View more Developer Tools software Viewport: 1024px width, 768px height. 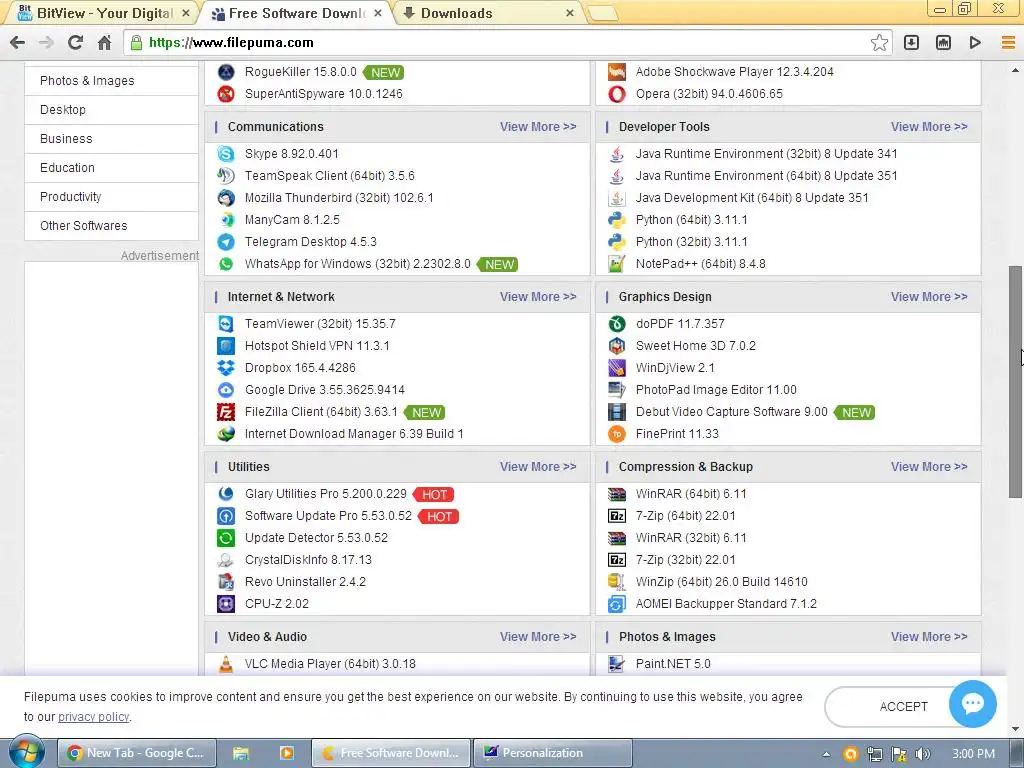tap(929, 127)
